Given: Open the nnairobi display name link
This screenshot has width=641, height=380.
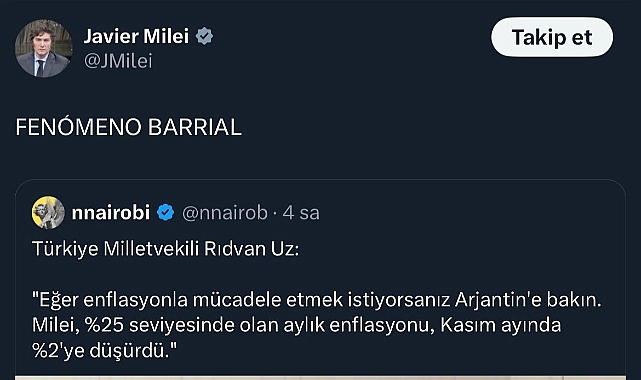Looking at the screenshot, I should click(111, 212).
